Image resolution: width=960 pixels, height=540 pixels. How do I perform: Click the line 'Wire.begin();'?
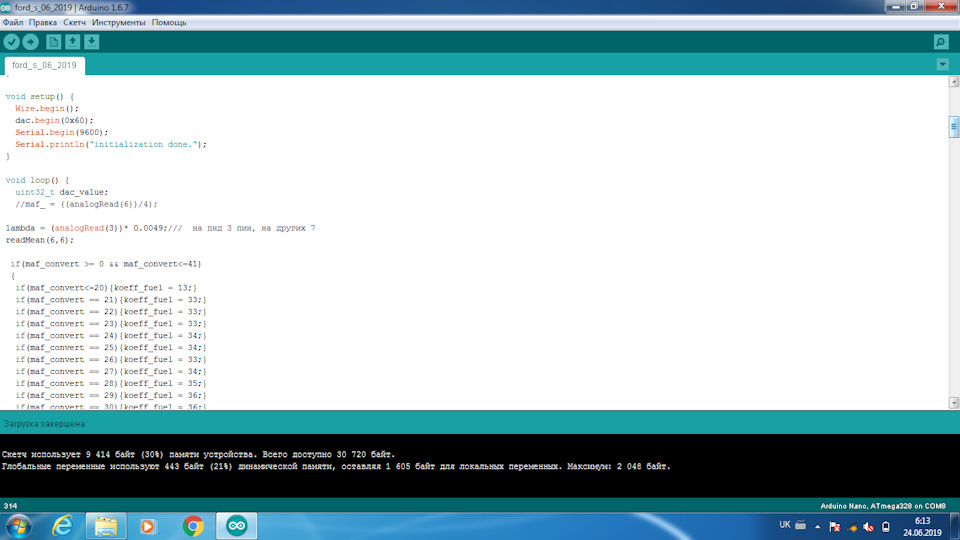pyautogui.click(x=47, y=108)
